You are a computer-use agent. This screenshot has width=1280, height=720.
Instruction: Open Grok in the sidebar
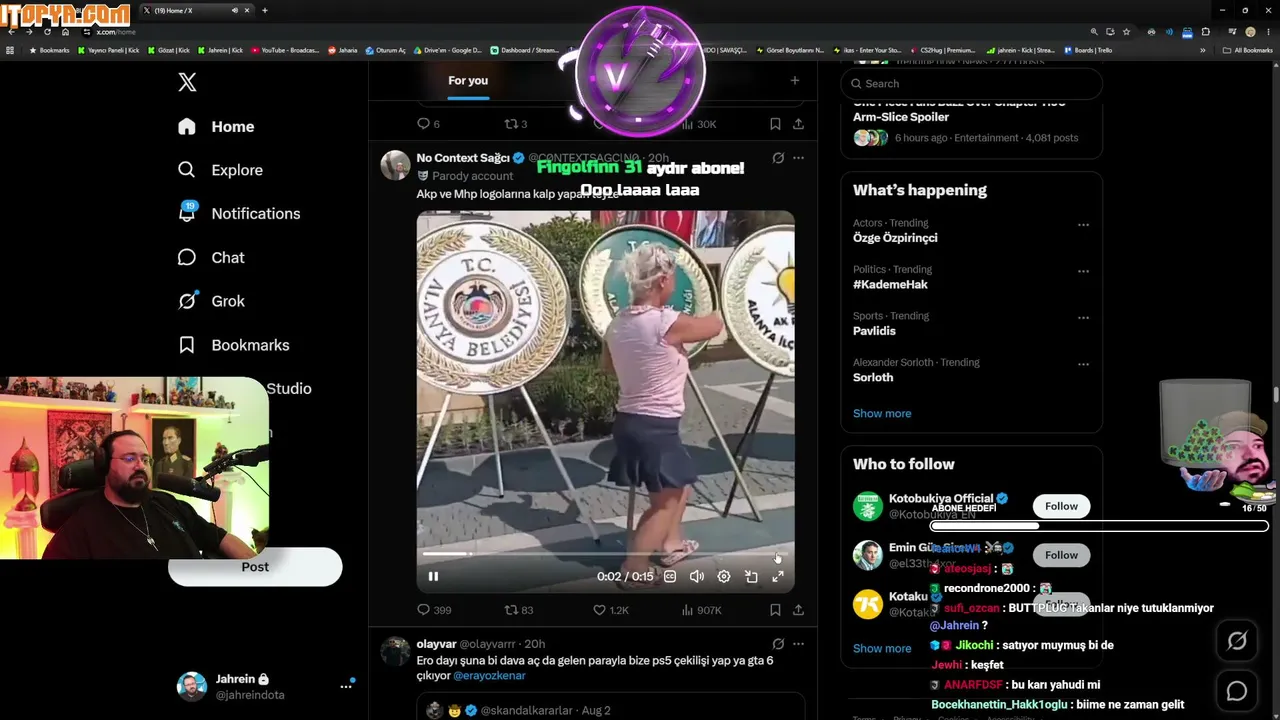(211, 301)
